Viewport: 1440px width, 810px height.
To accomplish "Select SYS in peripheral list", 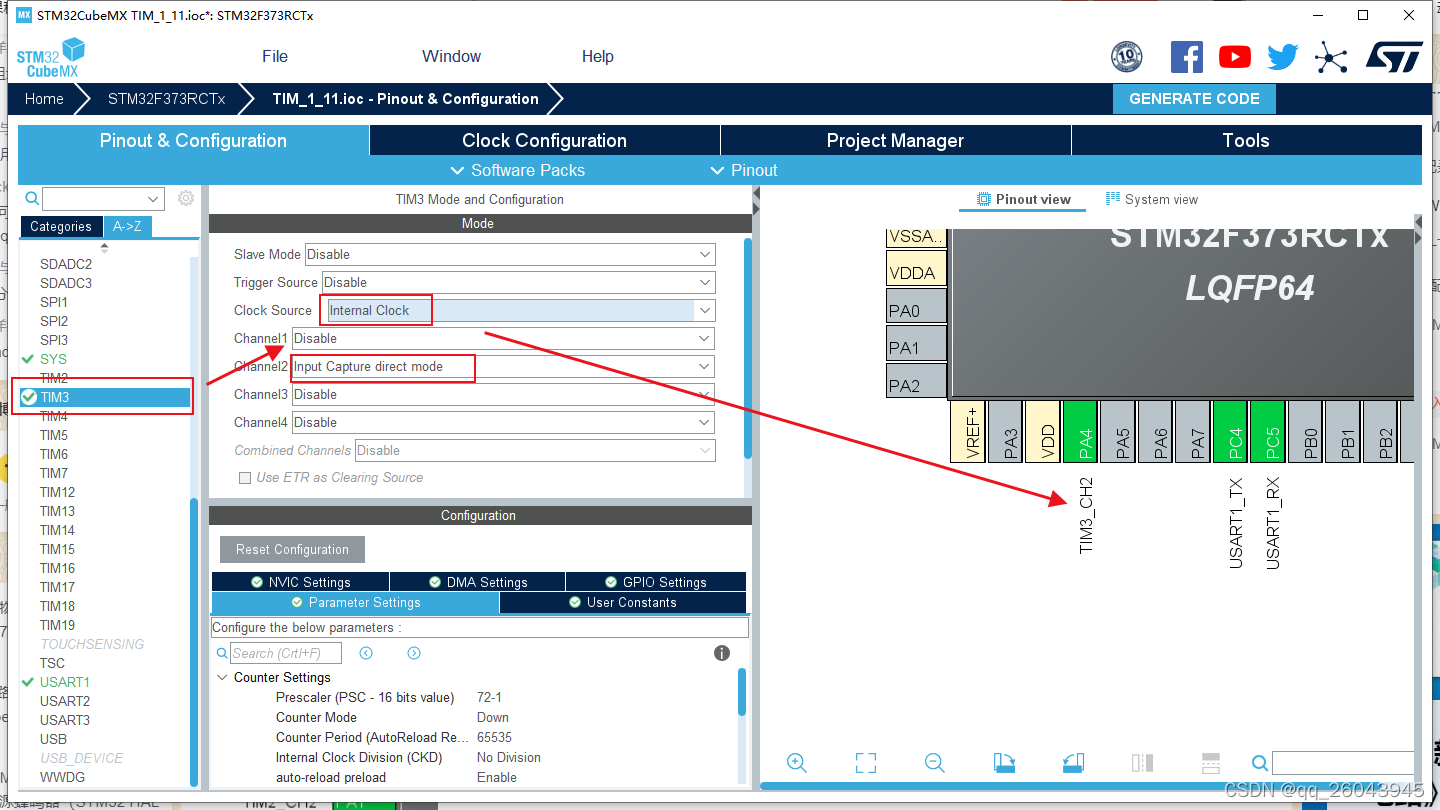I will pyautogui.click(x=53, y=359).
